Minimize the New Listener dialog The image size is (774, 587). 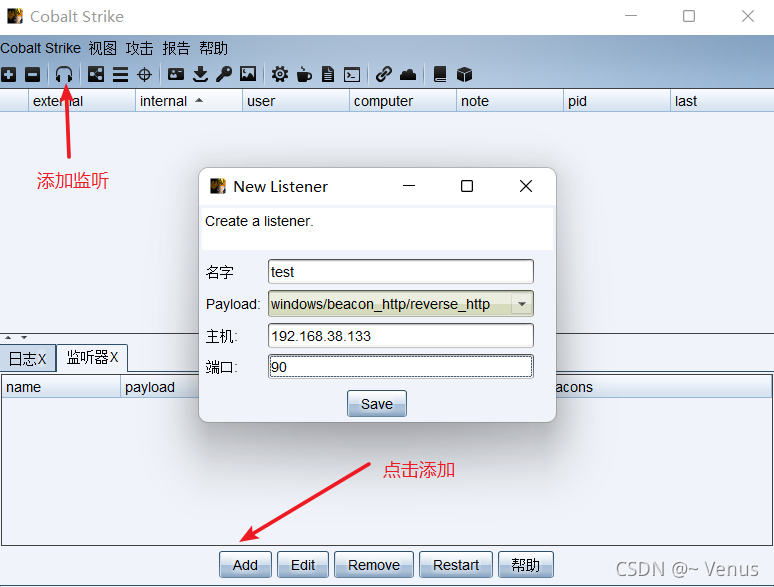(409, 186)
